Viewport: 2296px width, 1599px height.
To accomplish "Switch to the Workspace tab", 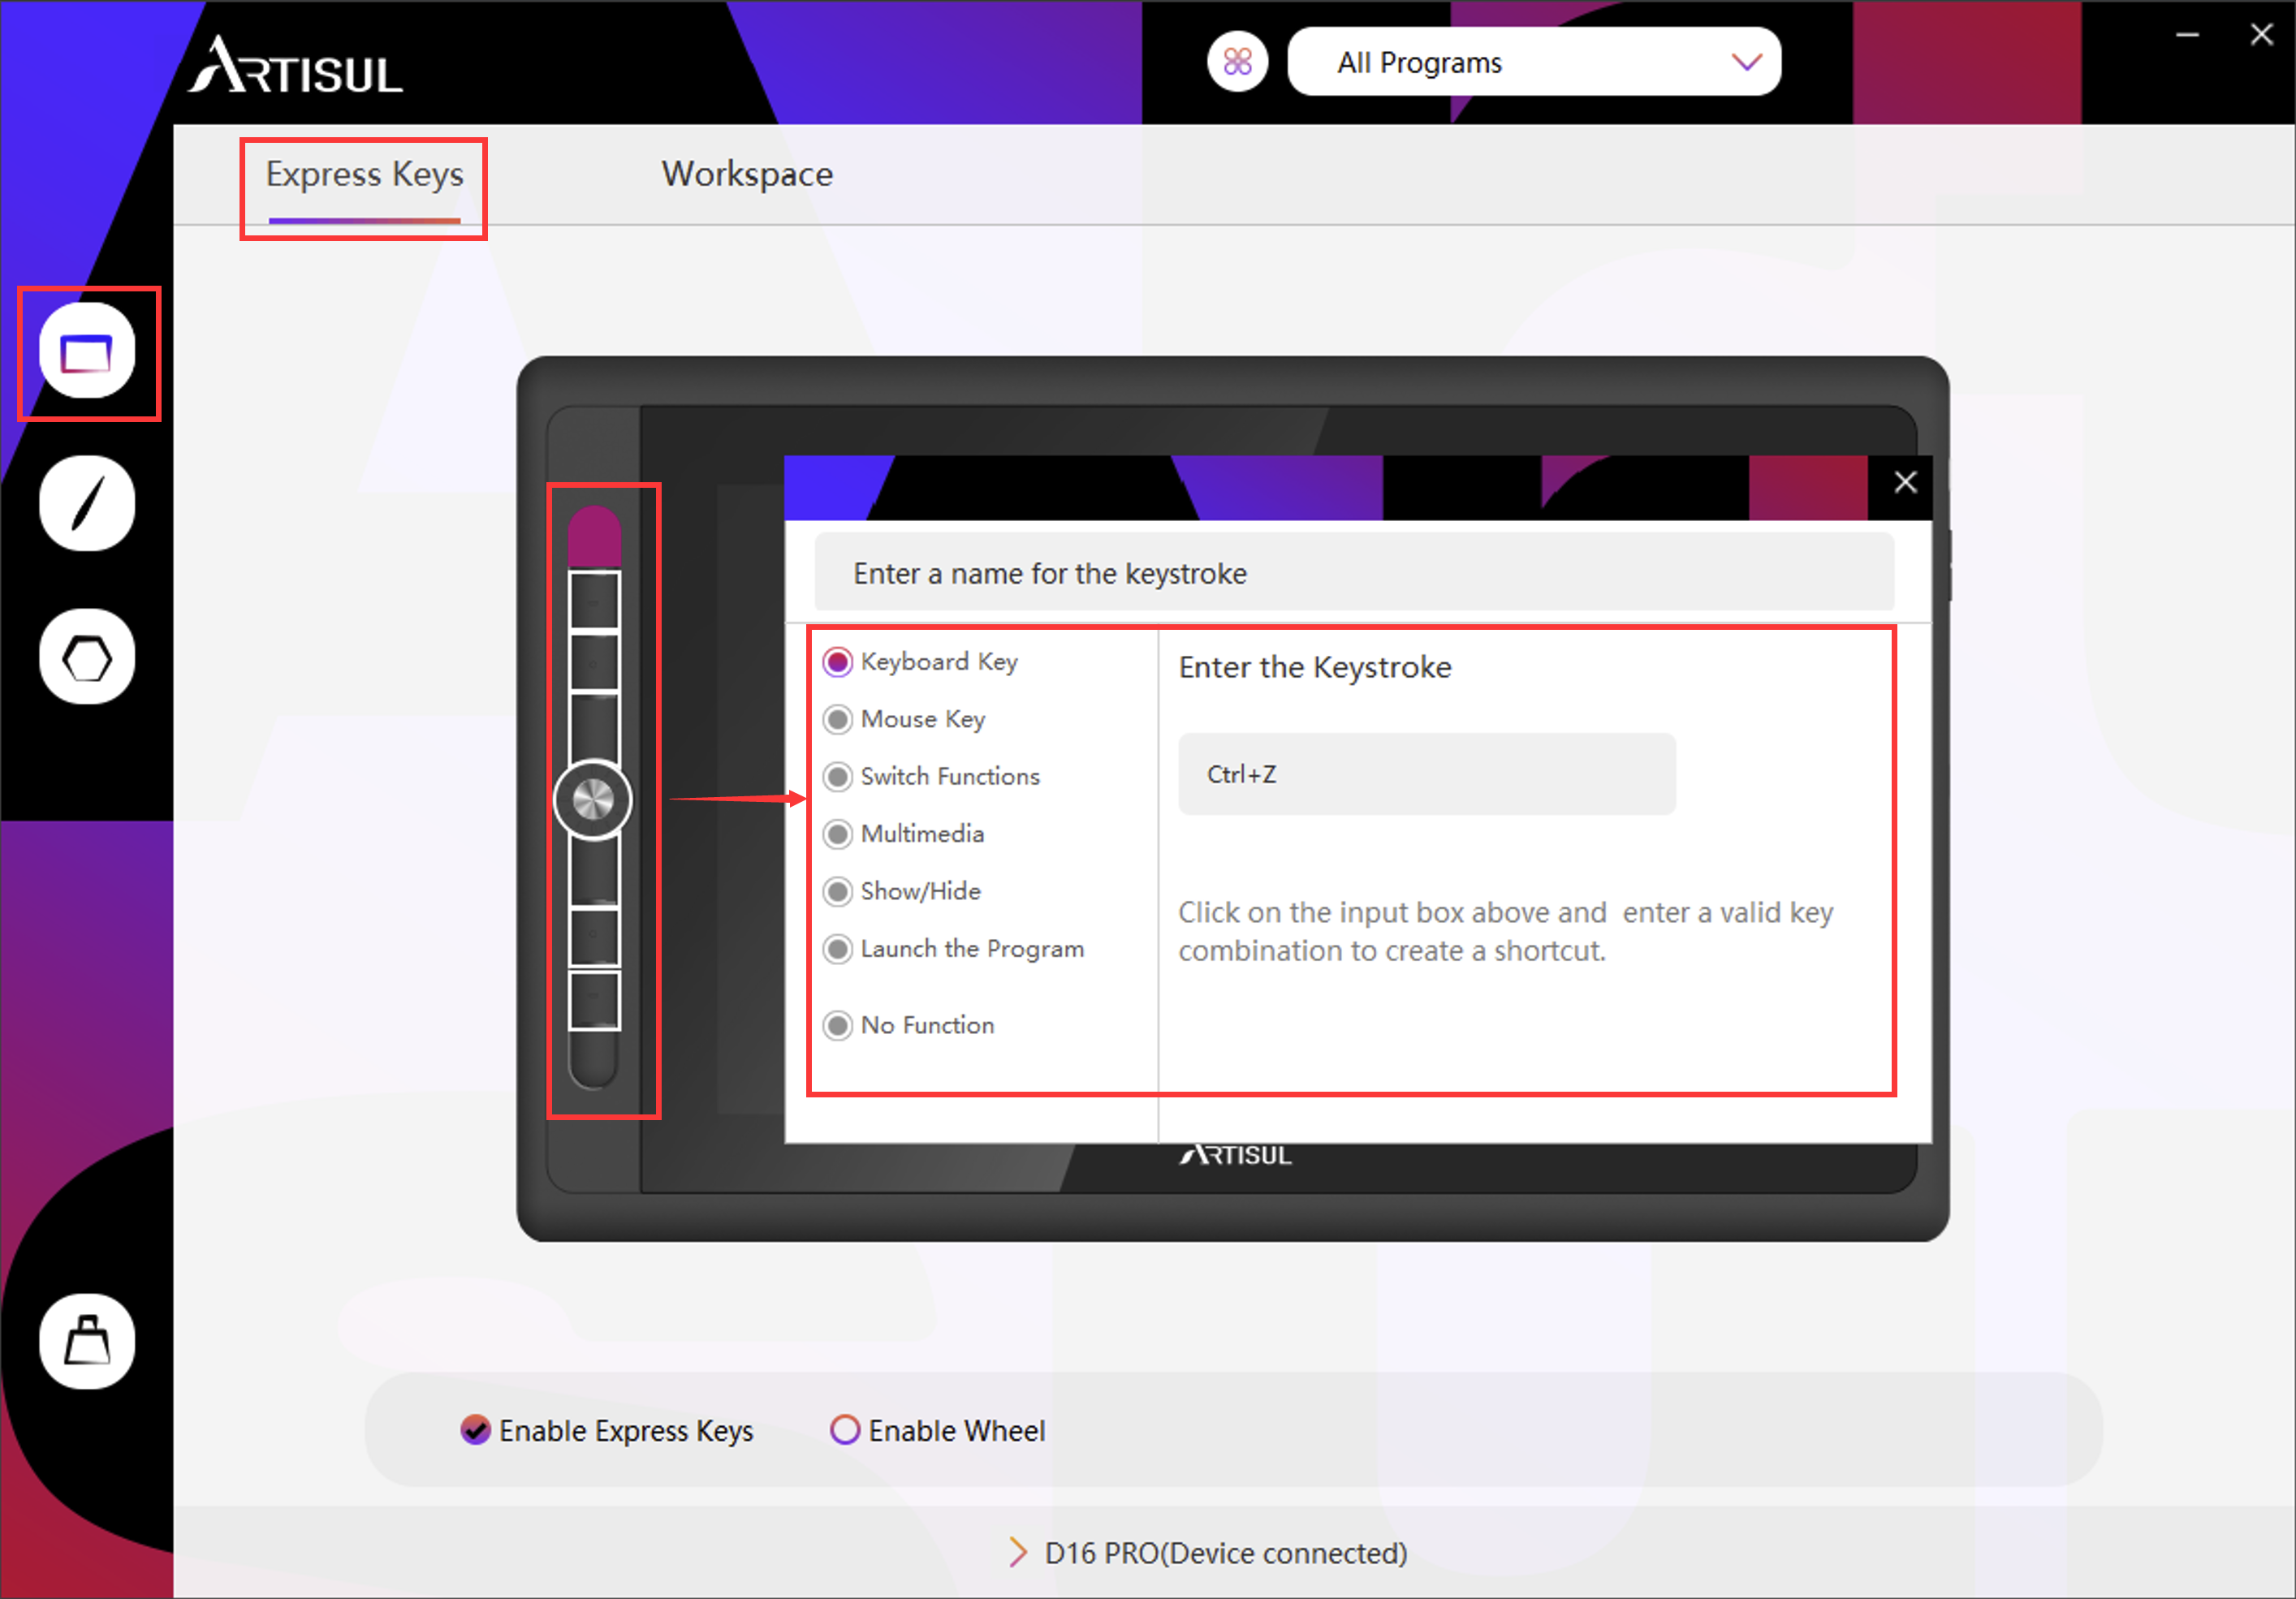I will tap(747, 174).
